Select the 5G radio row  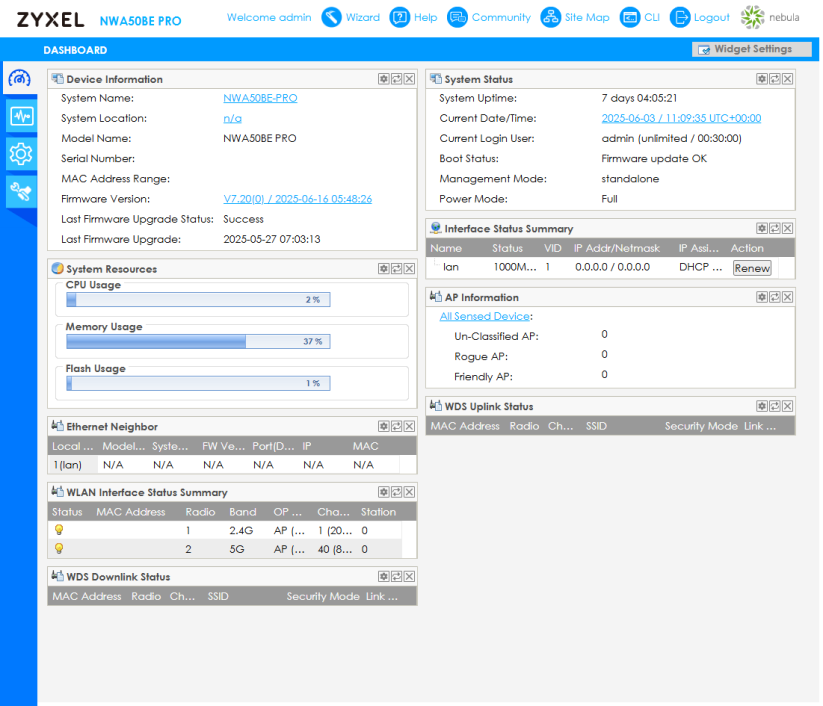pyautogui.click(x=225, y=549)
